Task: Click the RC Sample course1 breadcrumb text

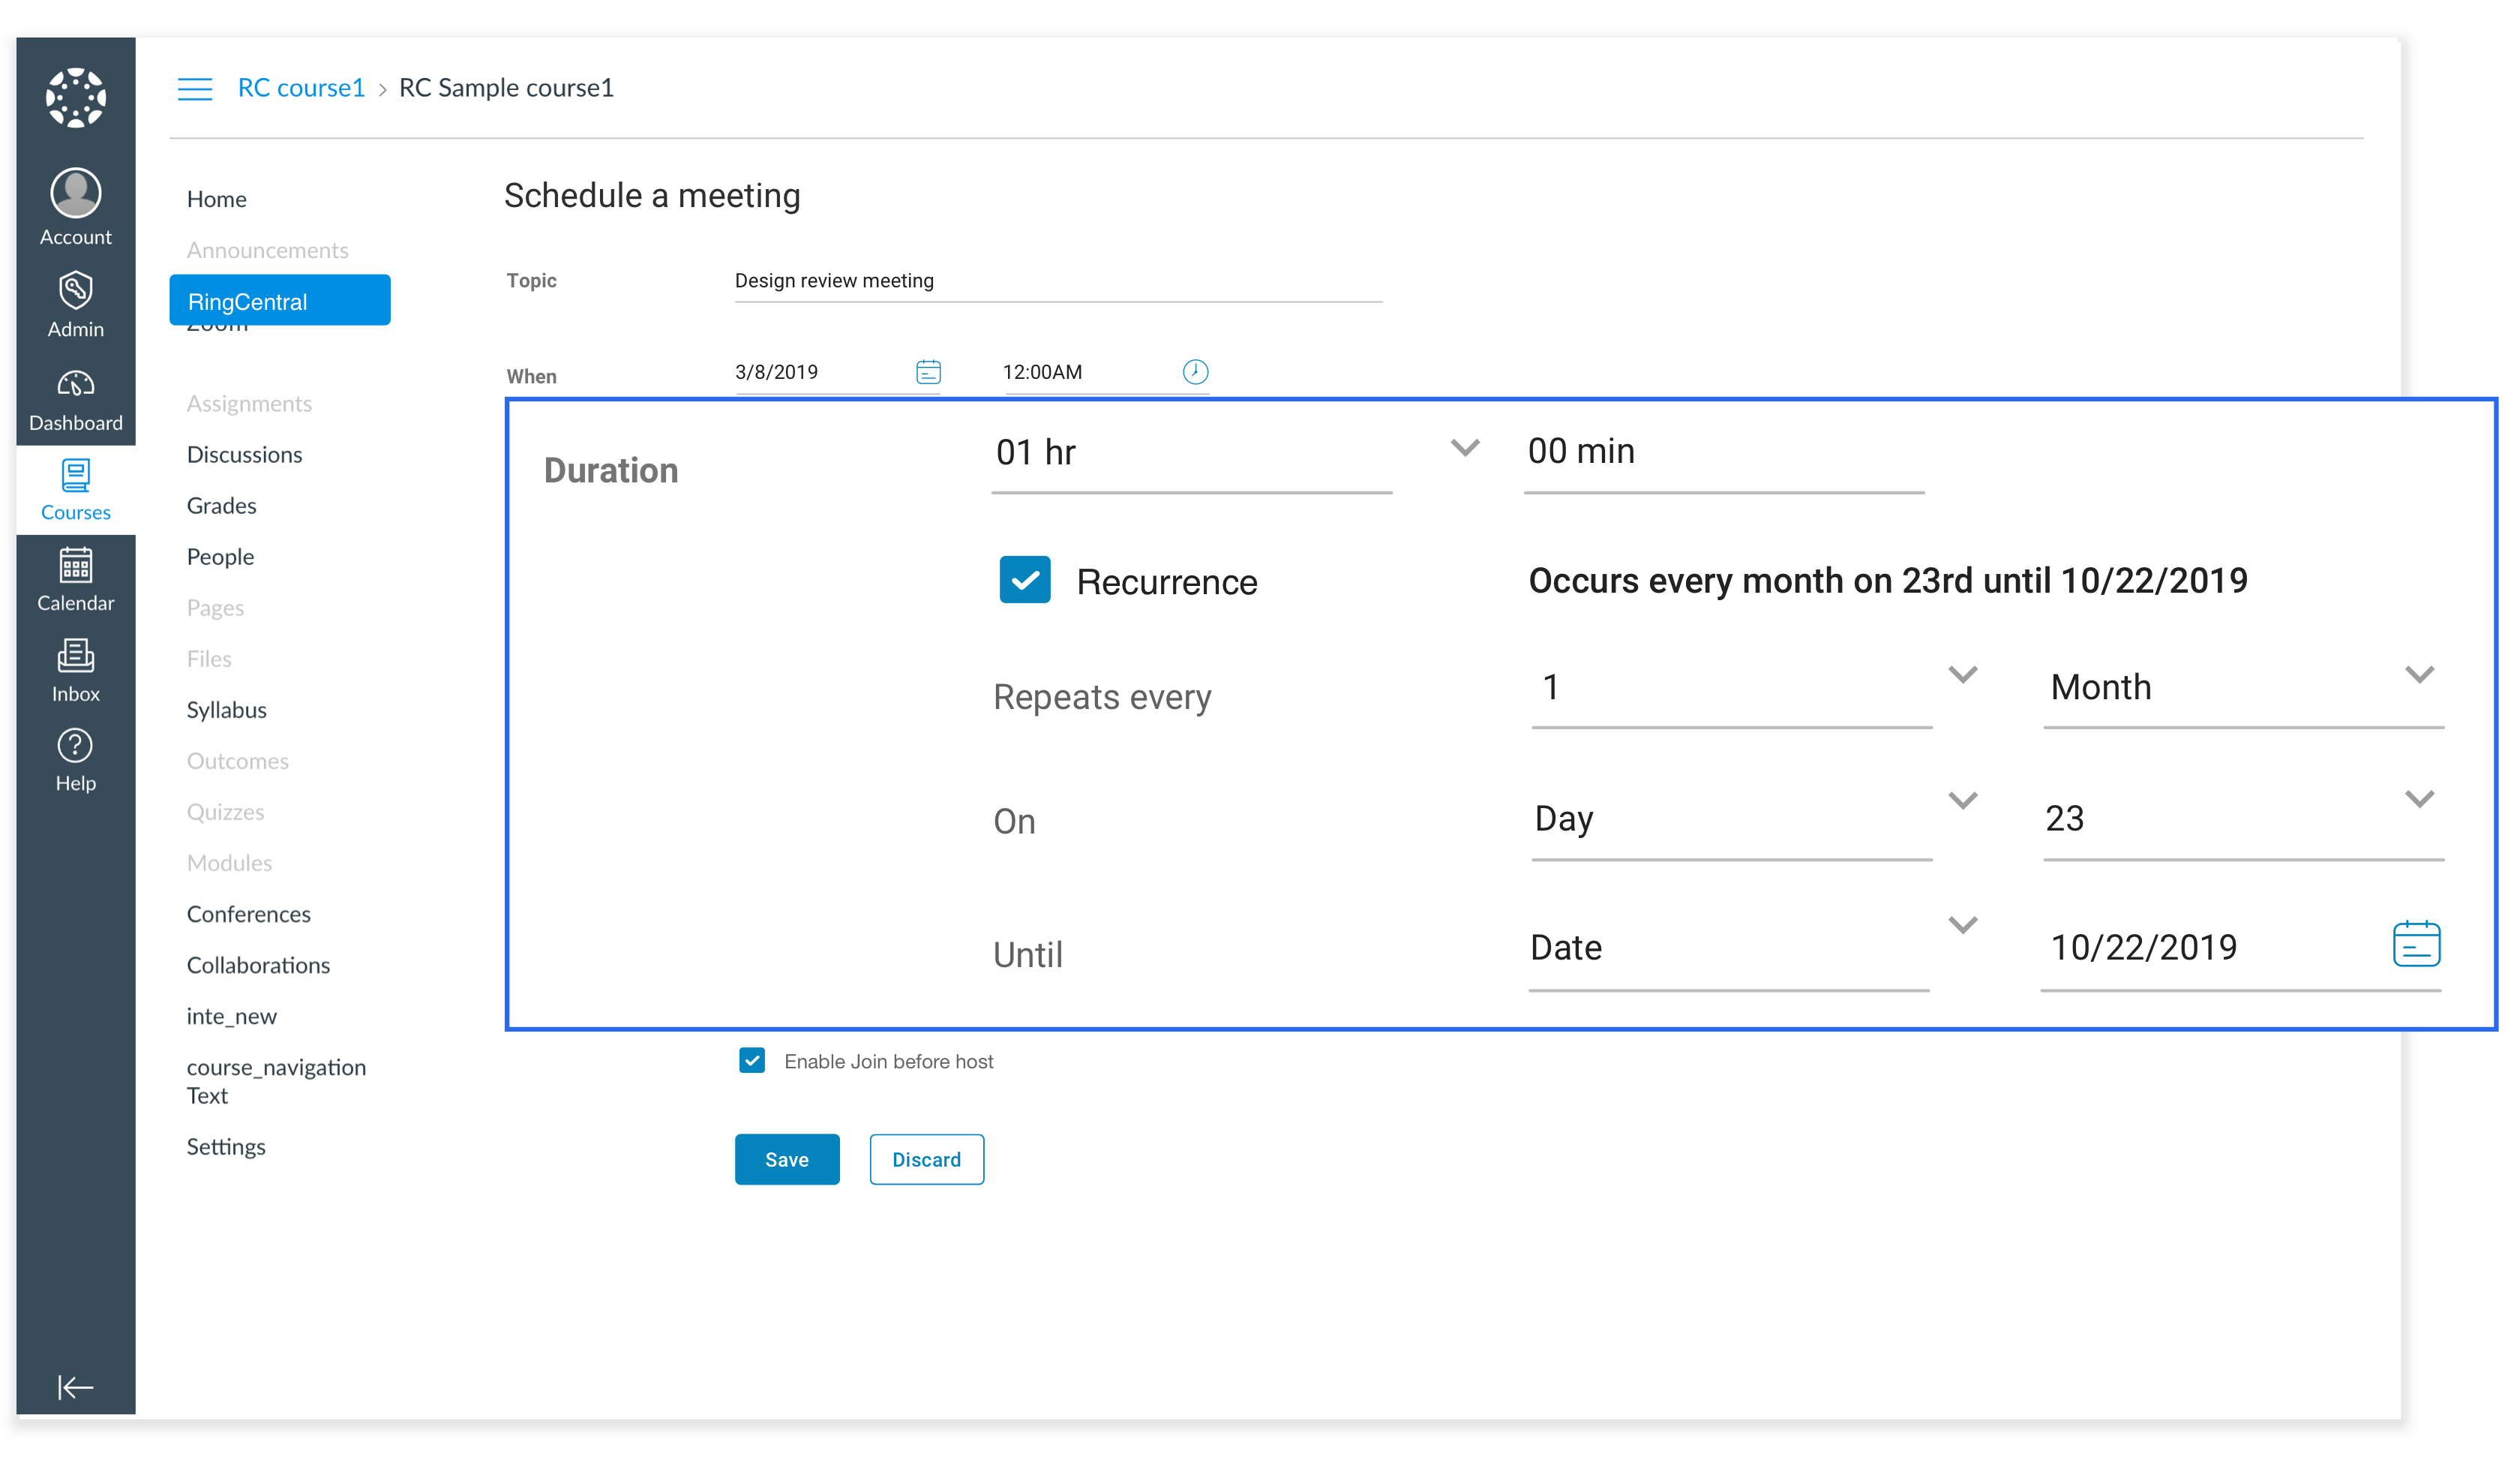Action: tap(507, 88)
